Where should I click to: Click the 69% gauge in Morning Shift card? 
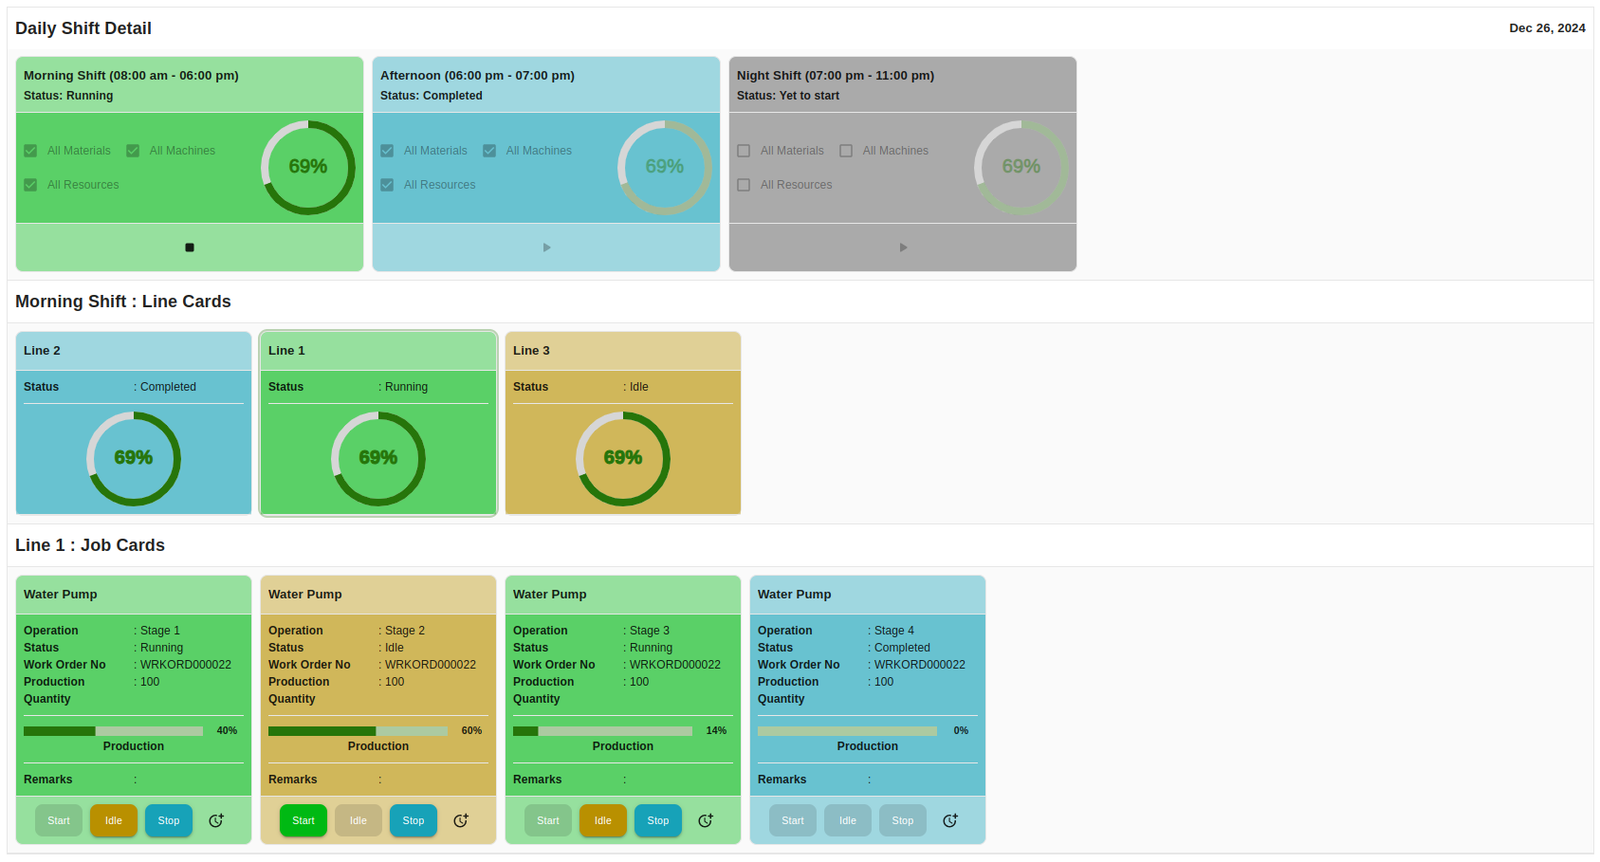click(308, 167)
